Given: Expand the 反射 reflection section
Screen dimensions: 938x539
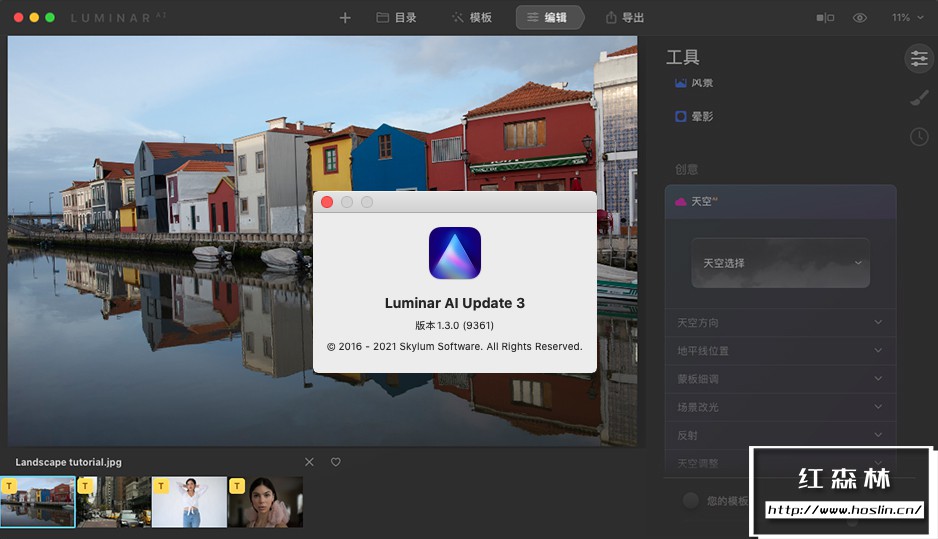Looking at the screenshot, I should tap(780, 435).
